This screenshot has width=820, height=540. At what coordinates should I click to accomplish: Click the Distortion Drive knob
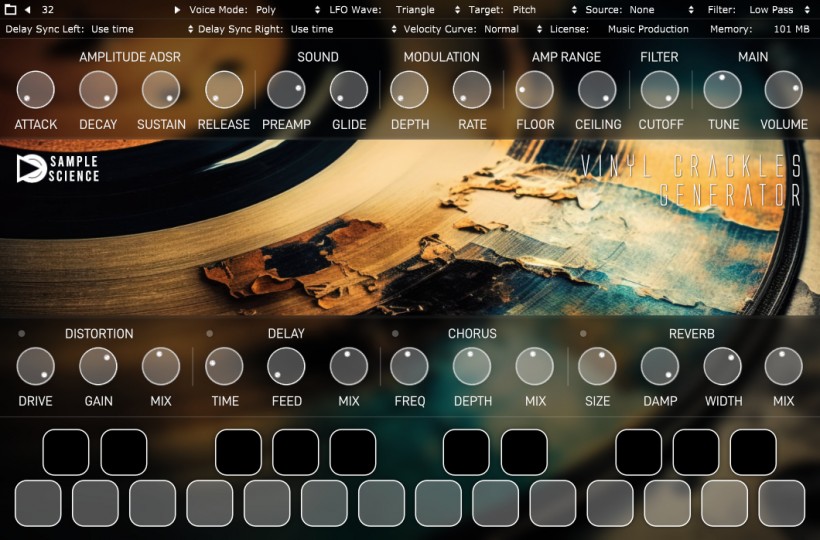coord(35,367)
